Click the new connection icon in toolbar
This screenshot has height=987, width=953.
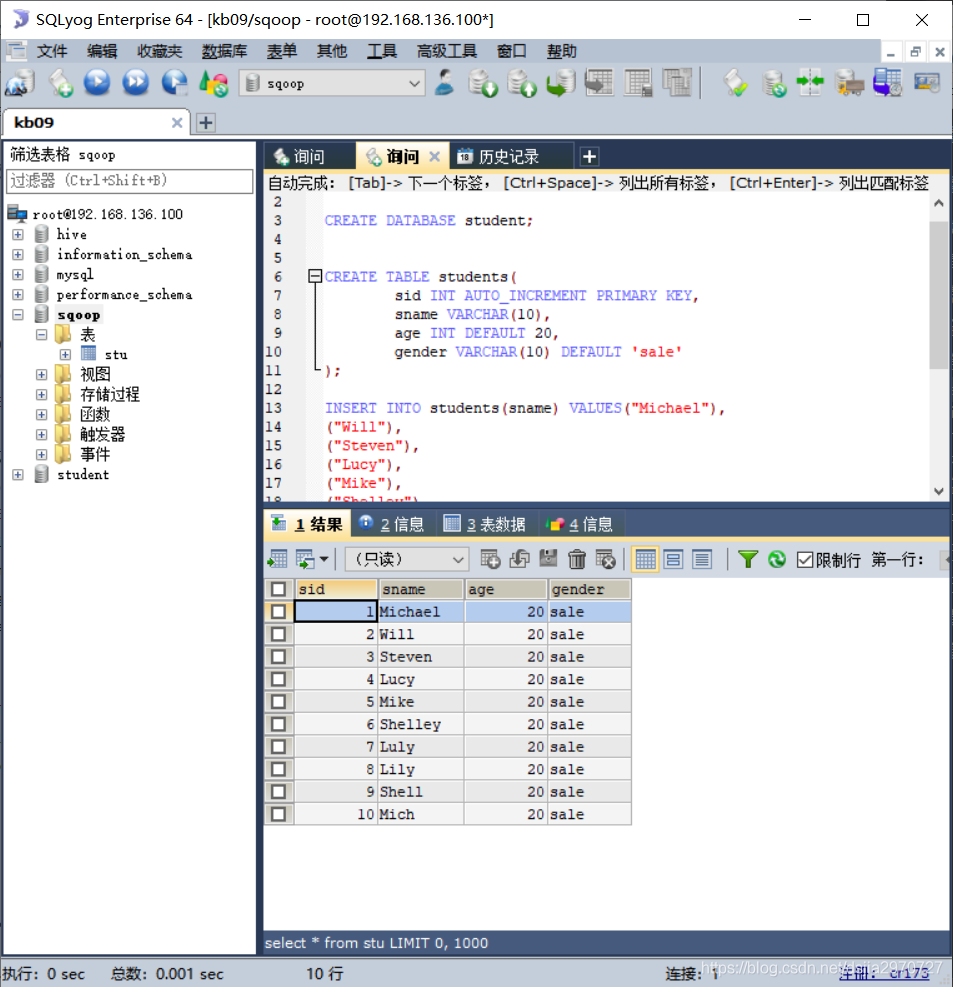[x=20, y=83]
